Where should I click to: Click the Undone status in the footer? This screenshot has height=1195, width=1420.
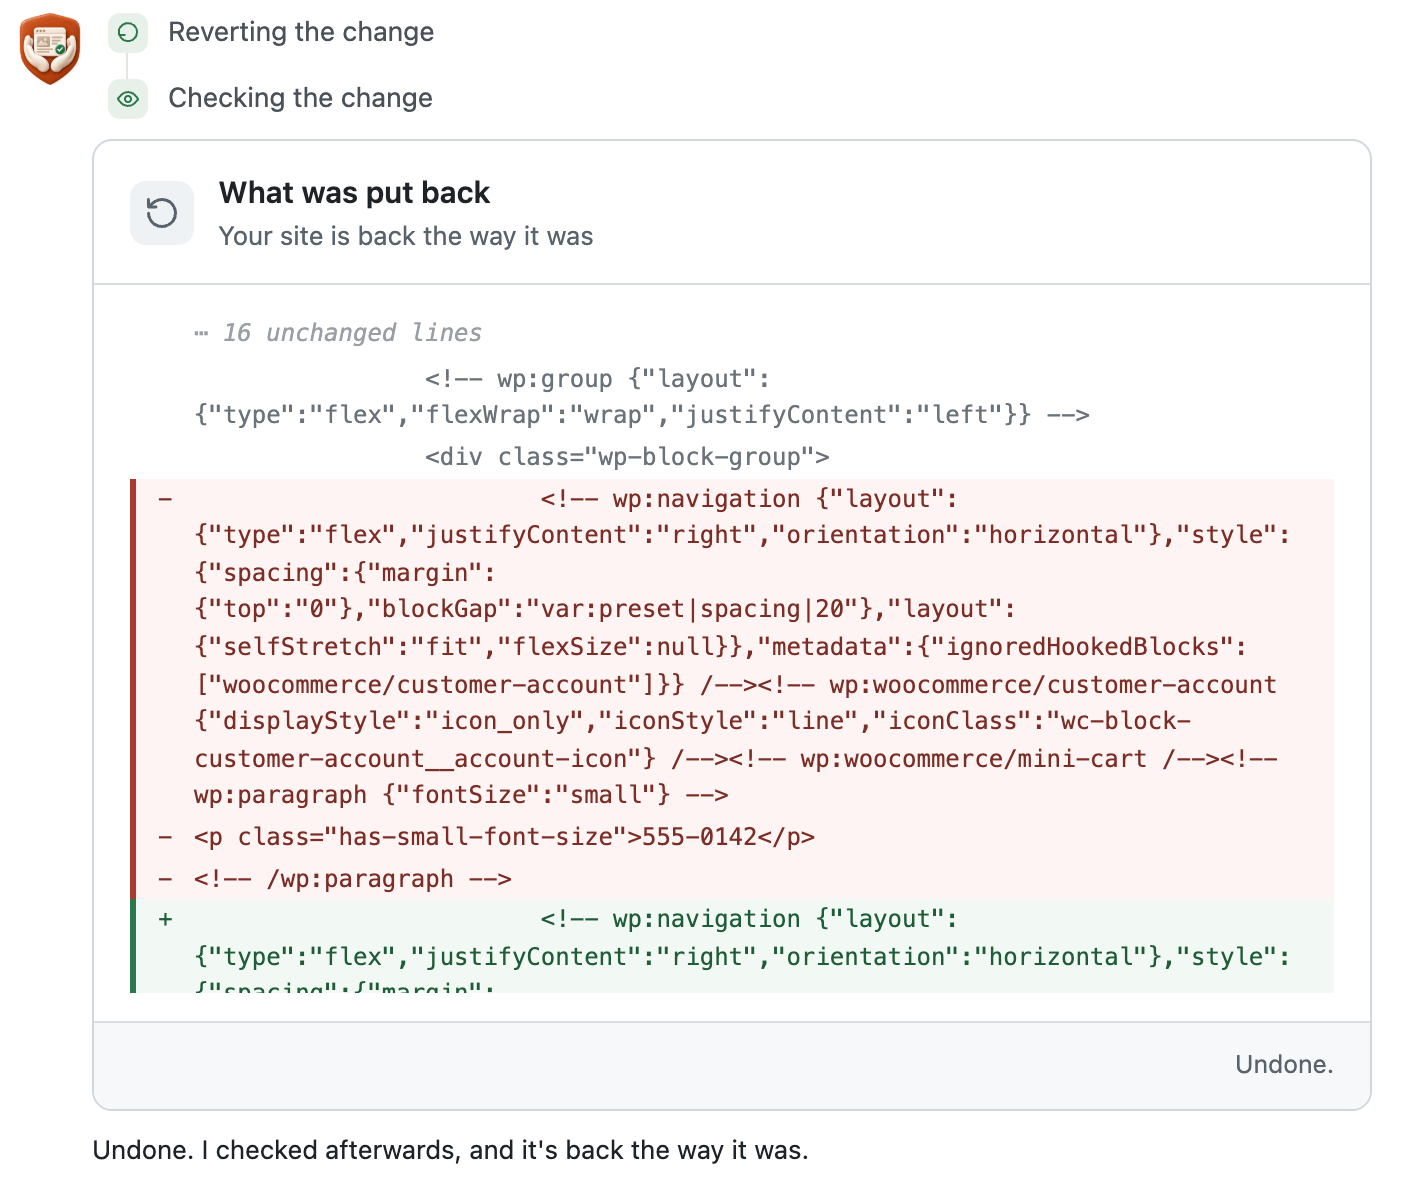point(1284,1064)
